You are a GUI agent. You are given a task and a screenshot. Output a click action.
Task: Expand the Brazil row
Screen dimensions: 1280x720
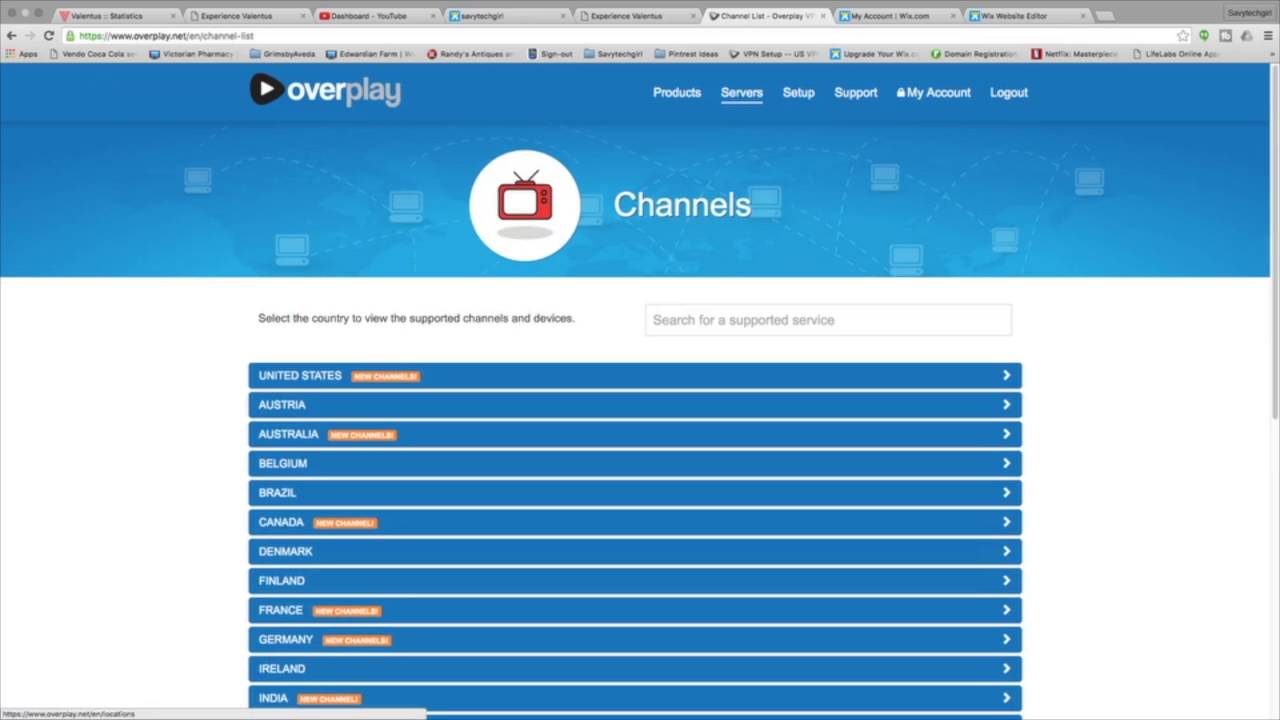[635, 492]
